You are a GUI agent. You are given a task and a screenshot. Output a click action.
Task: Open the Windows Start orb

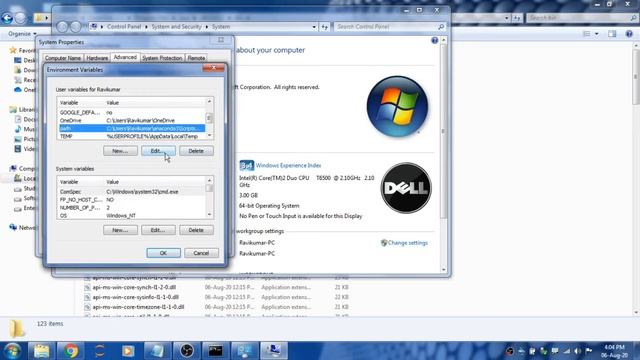pyautogui.click(x=13, y=351)
